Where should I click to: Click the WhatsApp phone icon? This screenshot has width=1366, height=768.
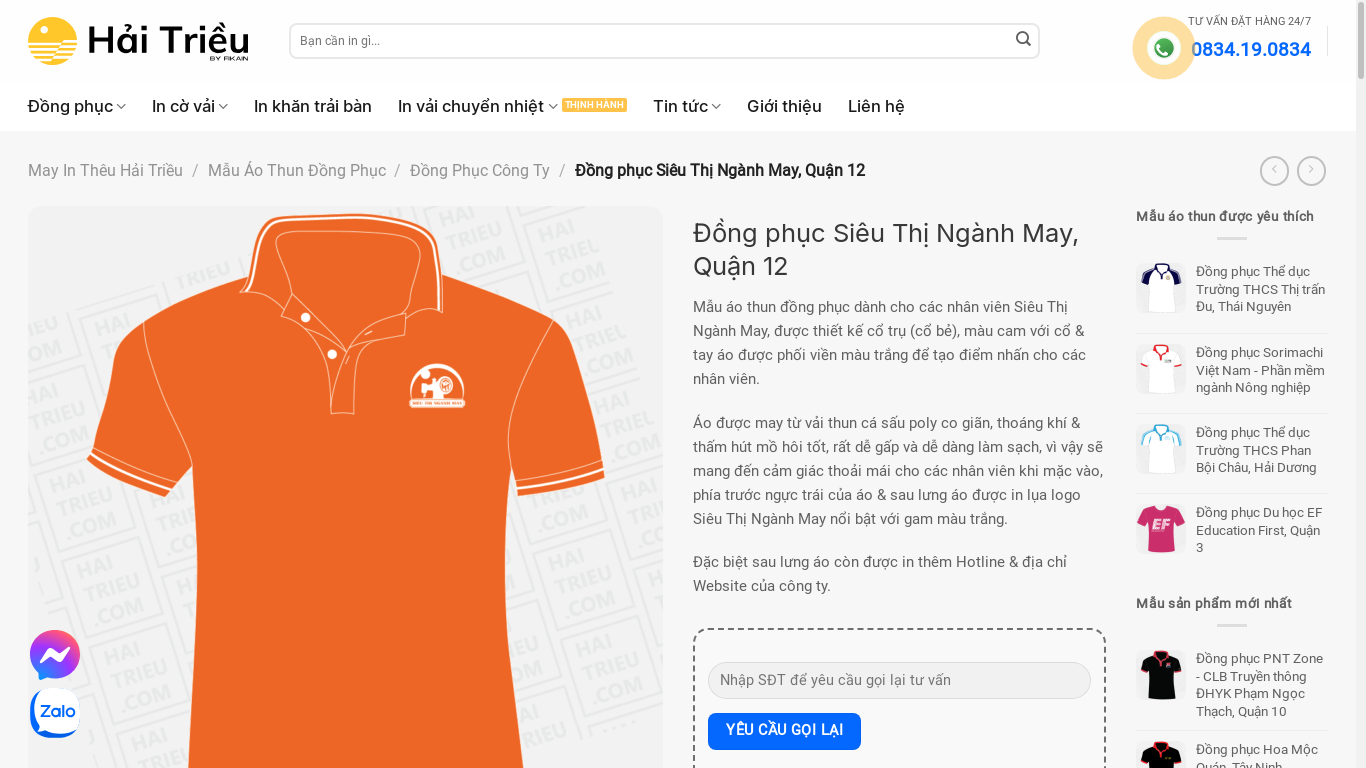coord(1163,48)
